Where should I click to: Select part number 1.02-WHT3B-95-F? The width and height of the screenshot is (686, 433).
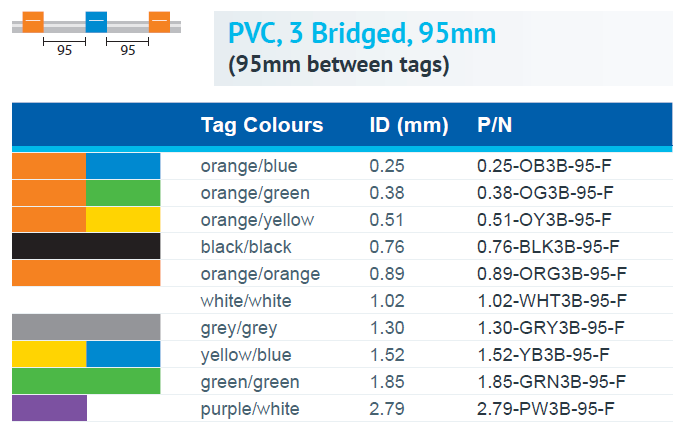click(552, 301)
